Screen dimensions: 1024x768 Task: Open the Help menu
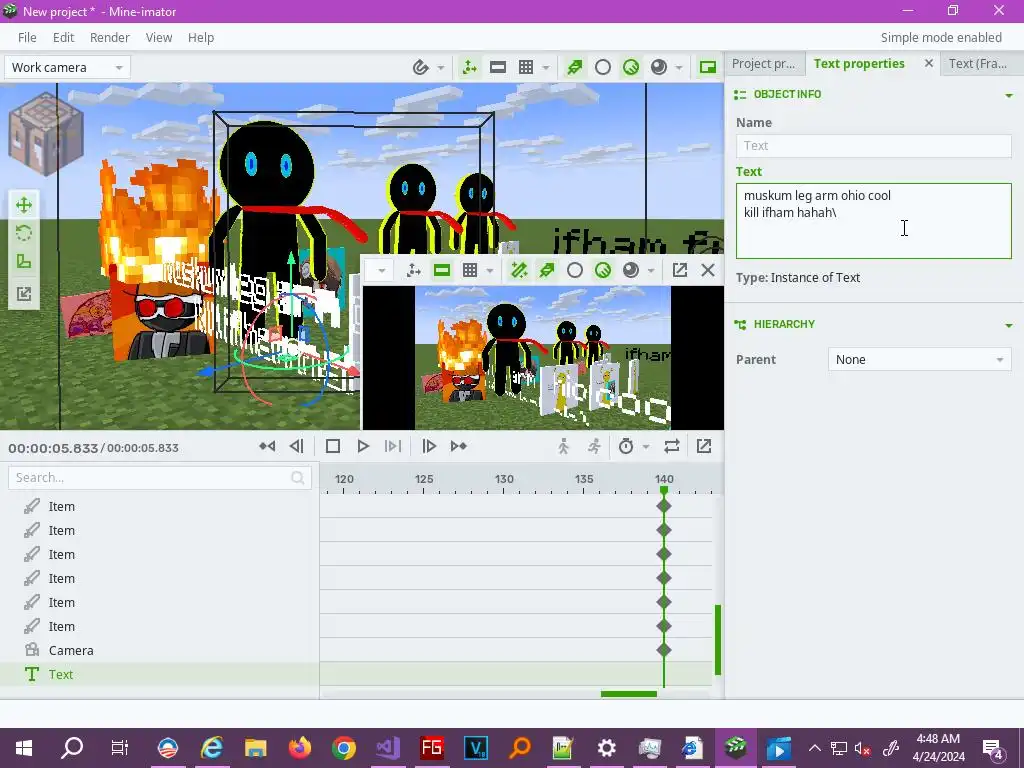point(201,37)
